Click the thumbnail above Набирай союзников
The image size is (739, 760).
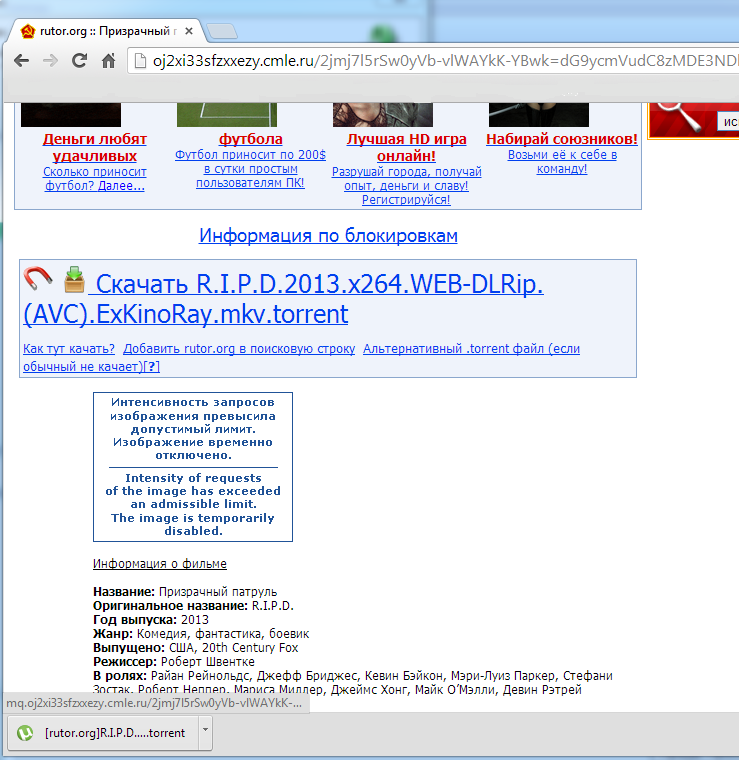[x=539, y=115]
